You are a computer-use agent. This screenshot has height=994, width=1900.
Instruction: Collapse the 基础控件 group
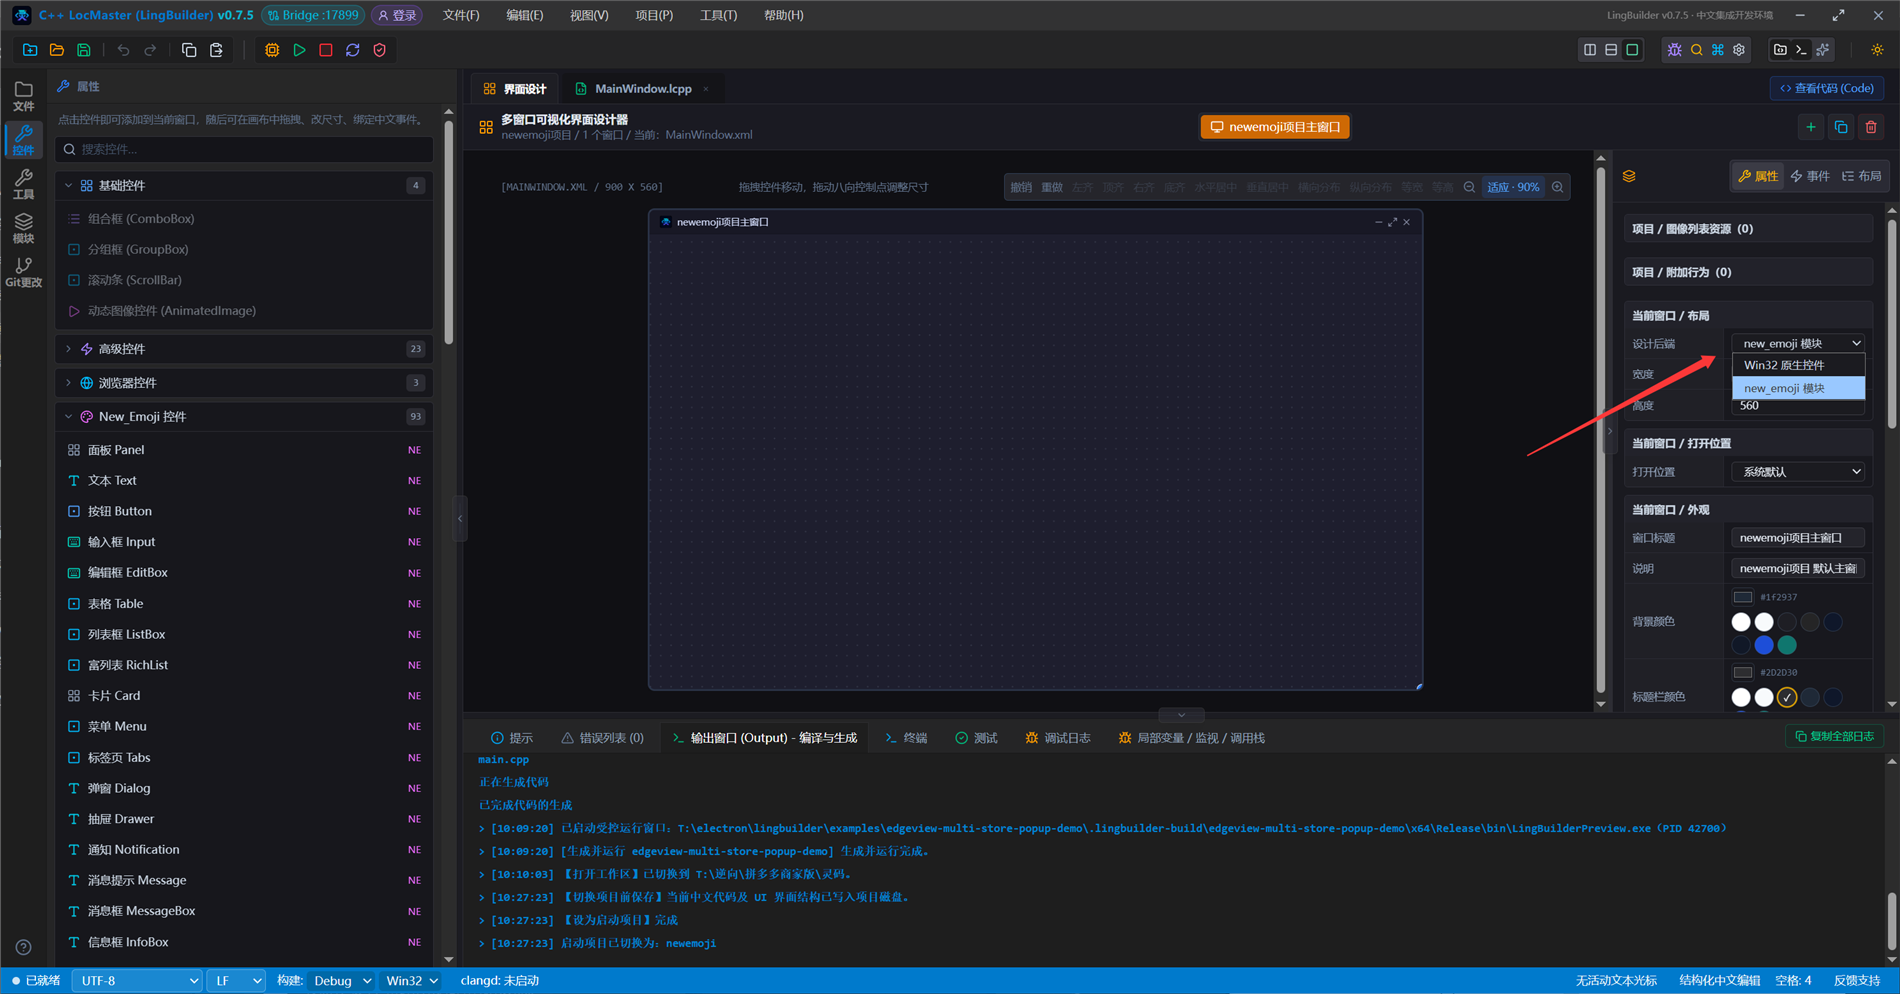244,186
